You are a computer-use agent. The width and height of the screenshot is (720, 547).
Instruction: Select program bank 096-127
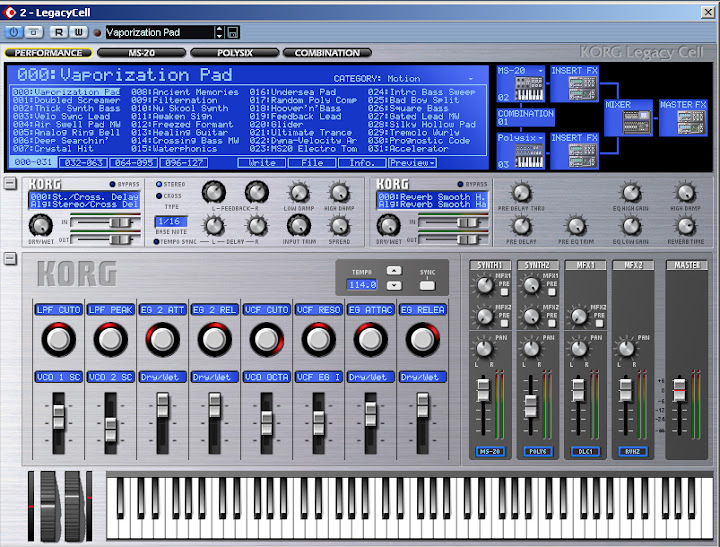(x=183, y=163)
